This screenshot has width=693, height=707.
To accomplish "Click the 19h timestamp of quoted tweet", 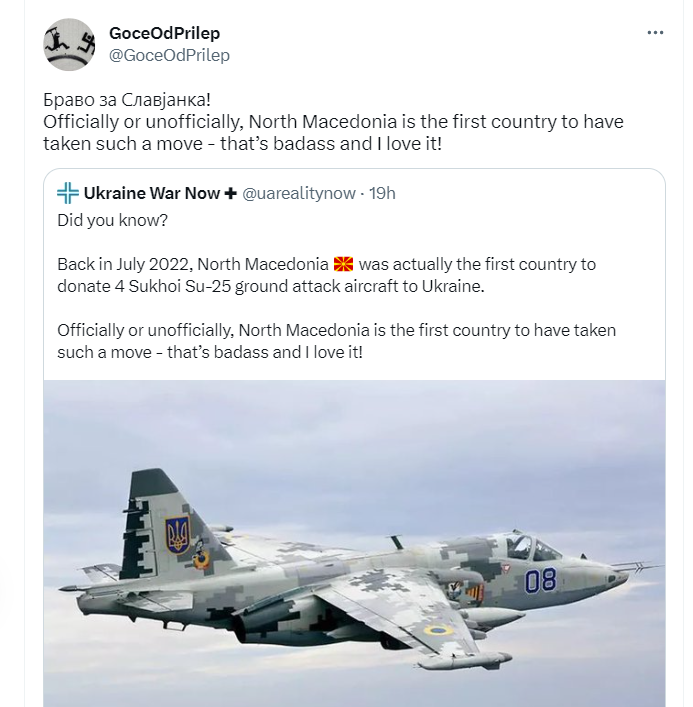I will [x=382, y=193].
